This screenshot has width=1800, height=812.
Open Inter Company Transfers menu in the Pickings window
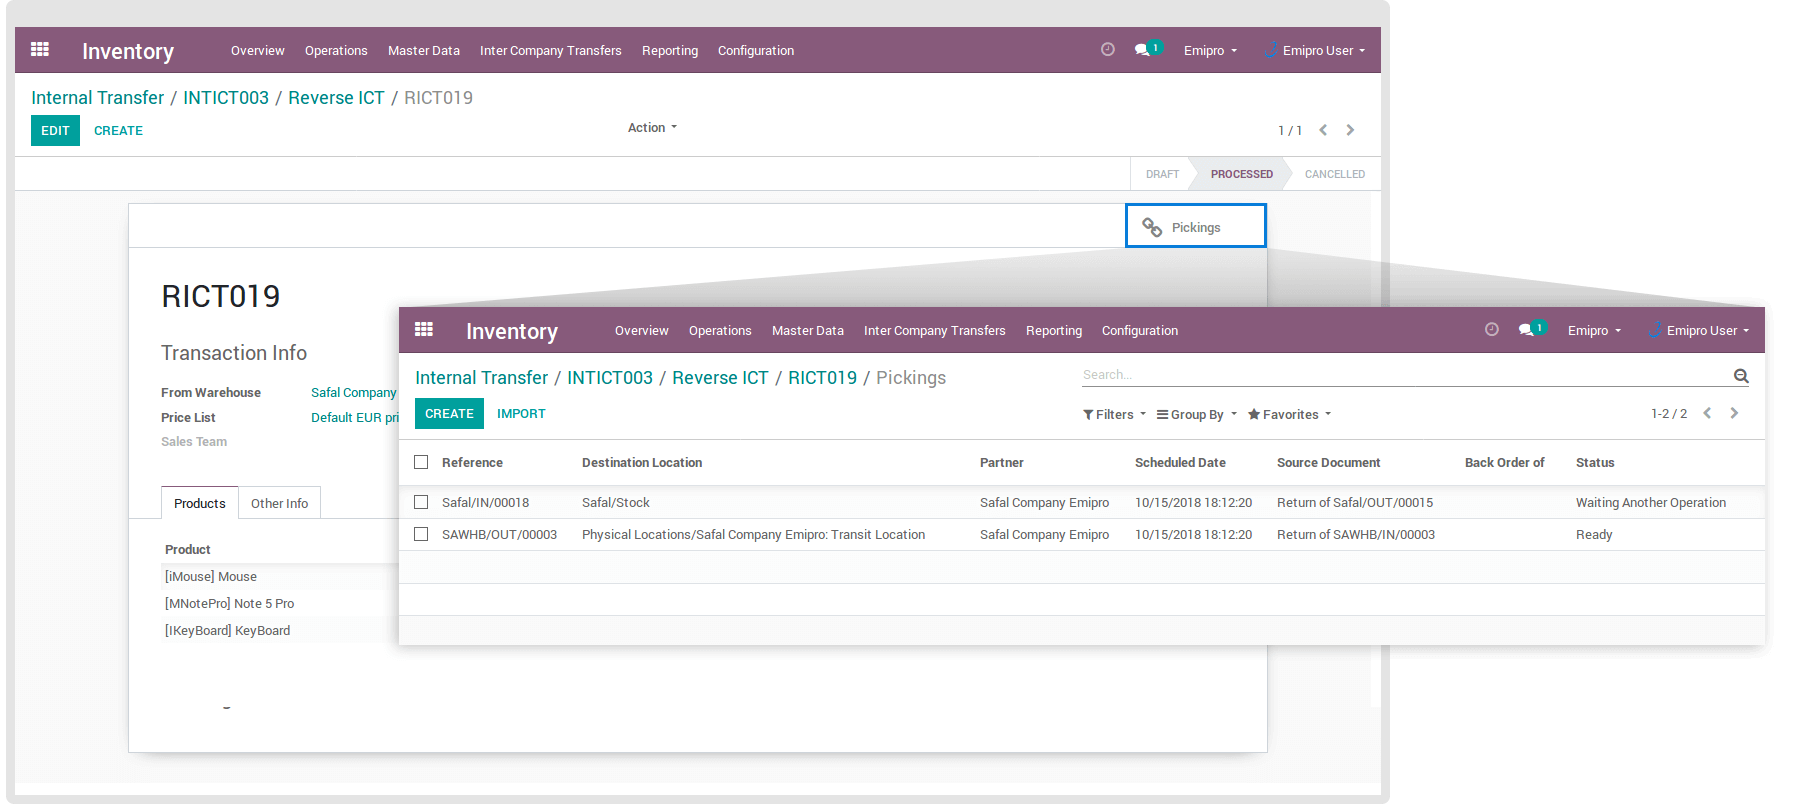pos(934,331)
